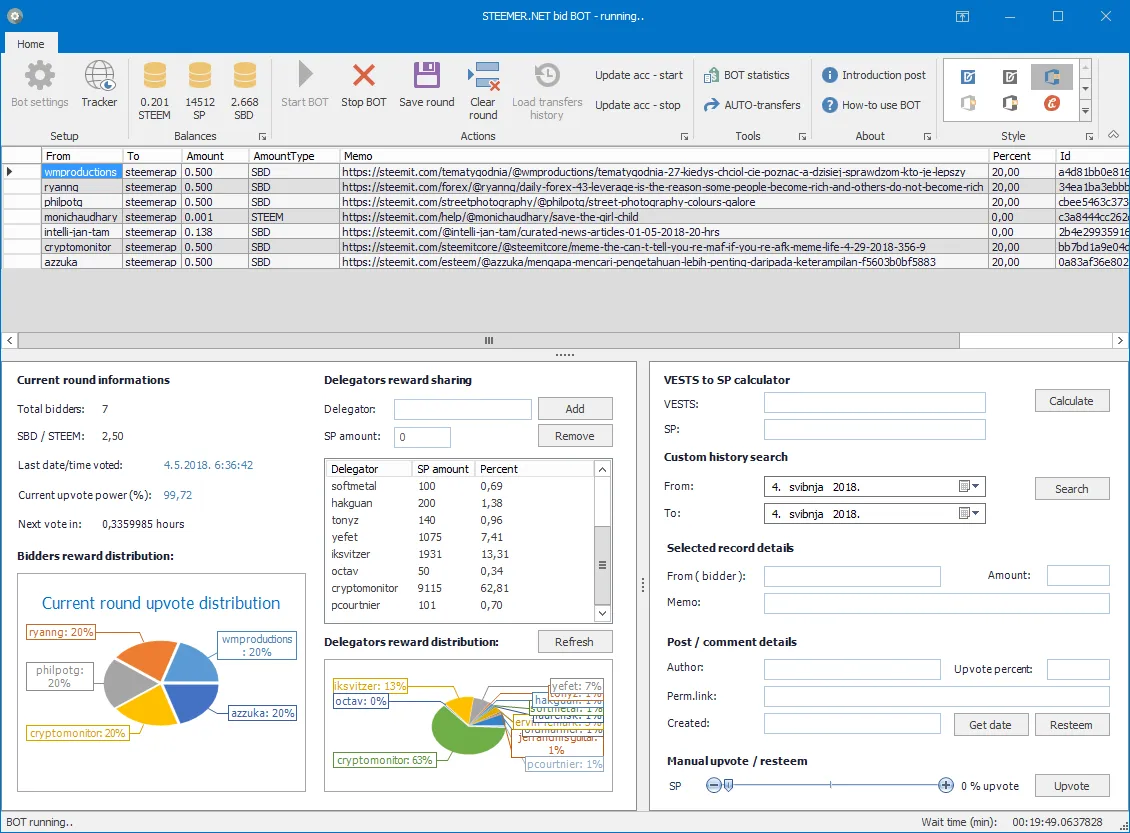The width and height of the screenshot is (1130, 833).
Task: Click the 14512 SP balance icon
Action: [200, 76]
